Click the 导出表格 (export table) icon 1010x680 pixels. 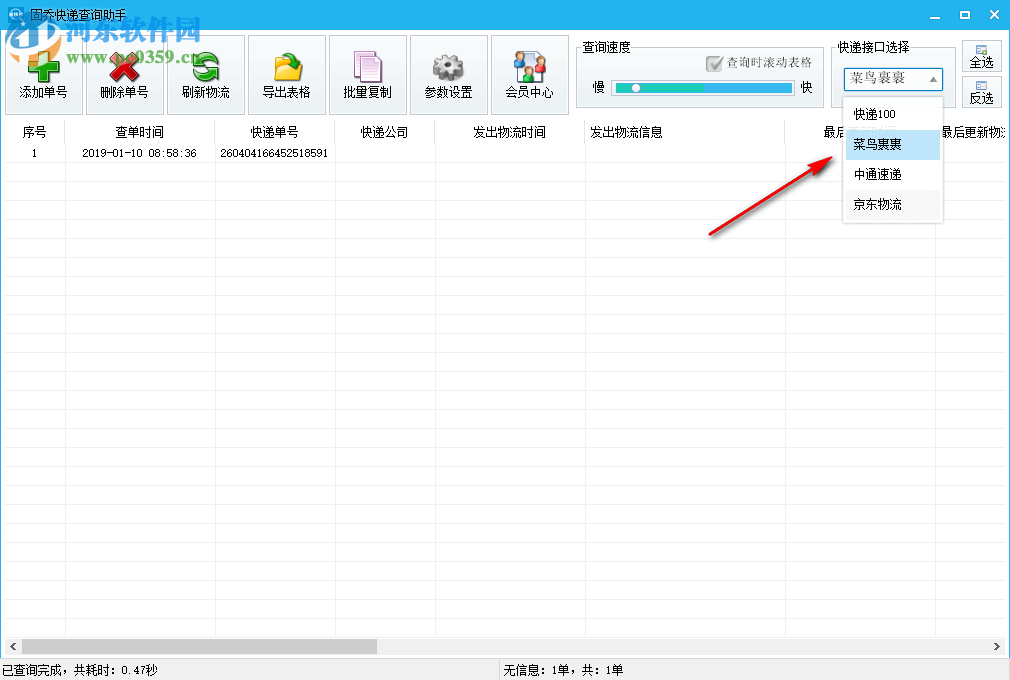pos(287,74)
